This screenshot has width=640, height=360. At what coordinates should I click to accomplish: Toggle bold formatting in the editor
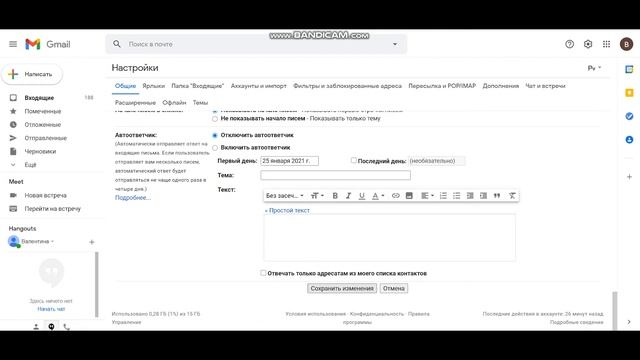335,196
